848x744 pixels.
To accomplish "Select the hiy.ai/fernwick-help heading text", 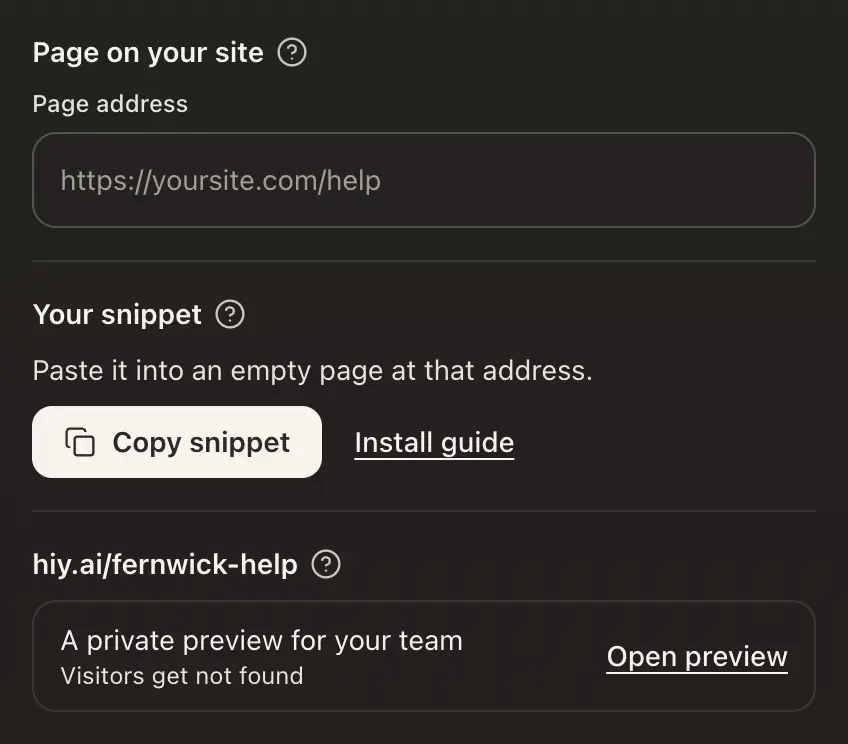I will 165,564.
